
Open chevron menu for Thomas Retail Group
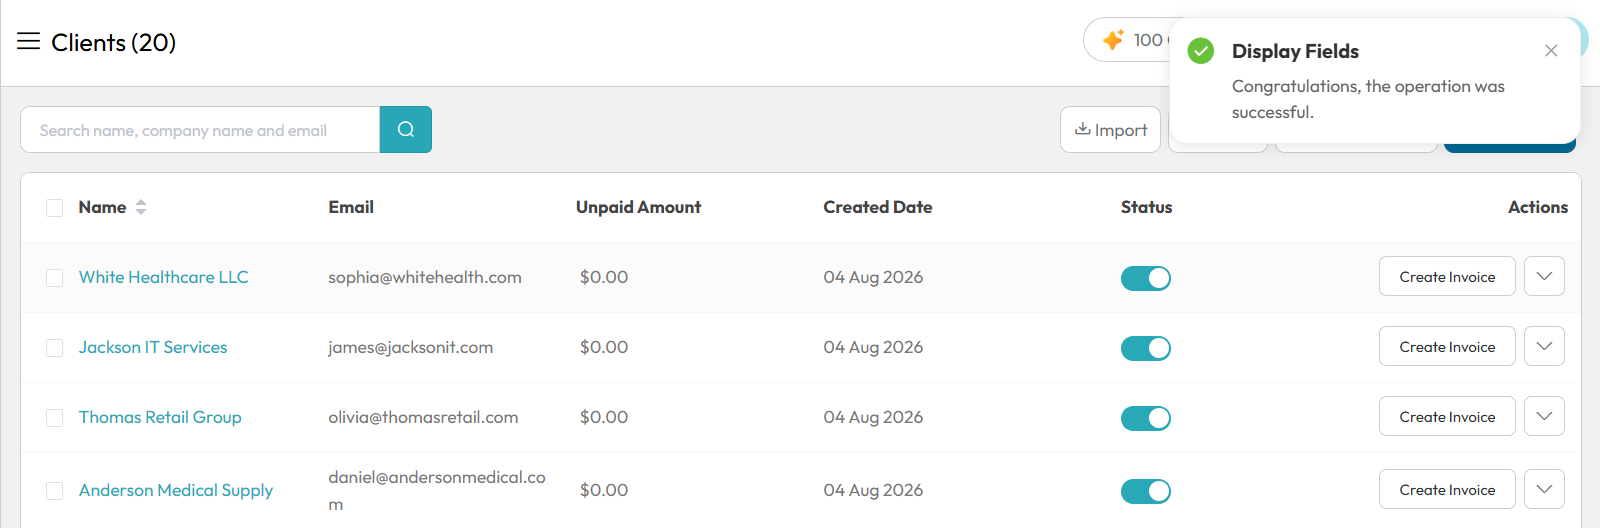point(1544,417)
